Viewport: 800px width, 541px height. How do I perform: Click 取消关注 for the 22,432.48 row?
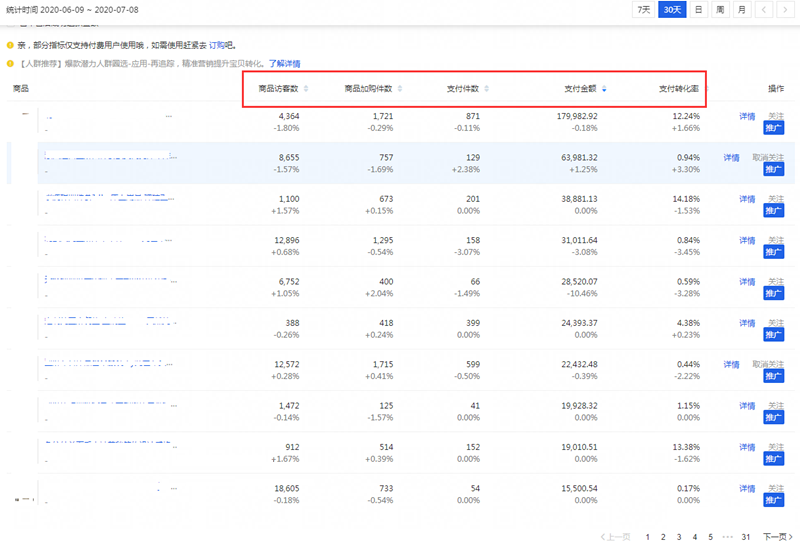coord(768,364)
